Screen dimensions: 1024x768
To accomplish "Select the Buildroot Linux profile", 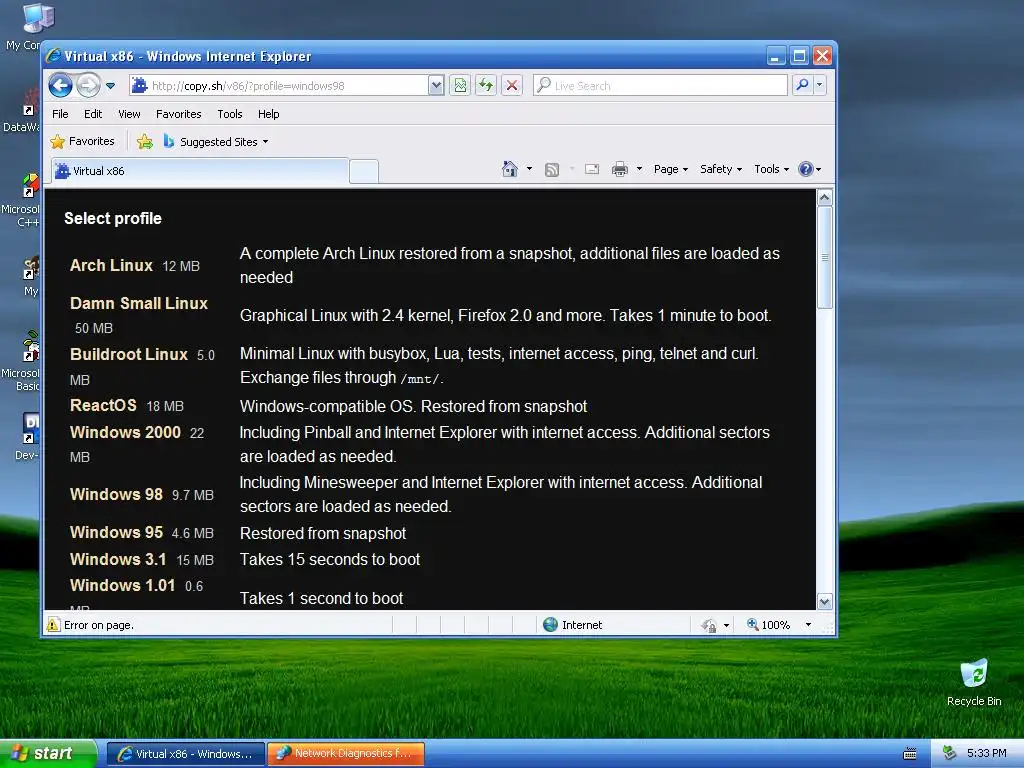I will (129, 355).
